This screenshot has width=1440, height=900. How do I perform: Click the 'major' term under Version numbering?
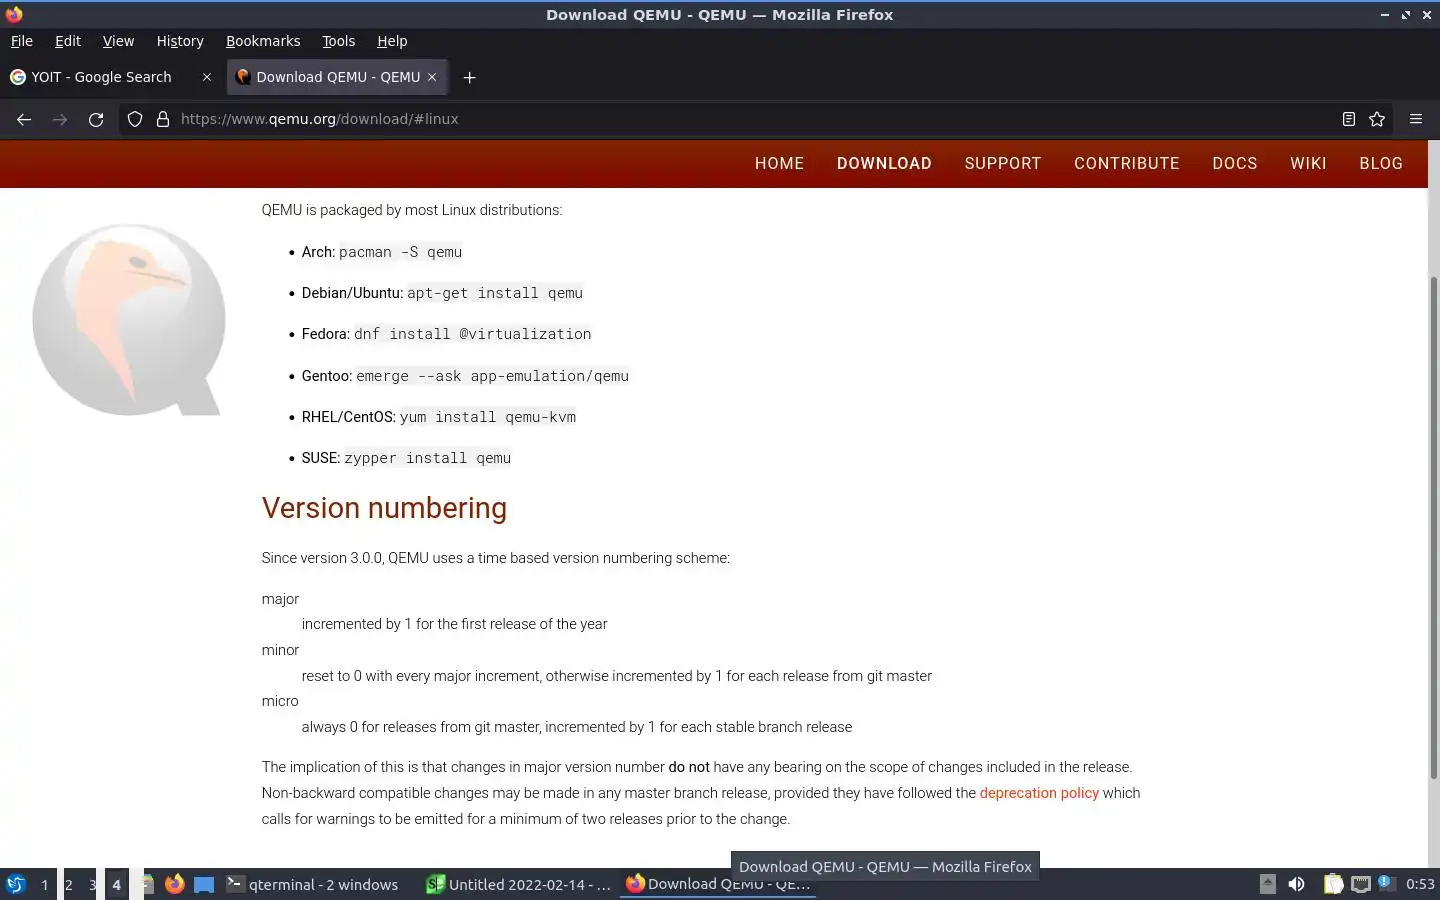tap(280, 599)
